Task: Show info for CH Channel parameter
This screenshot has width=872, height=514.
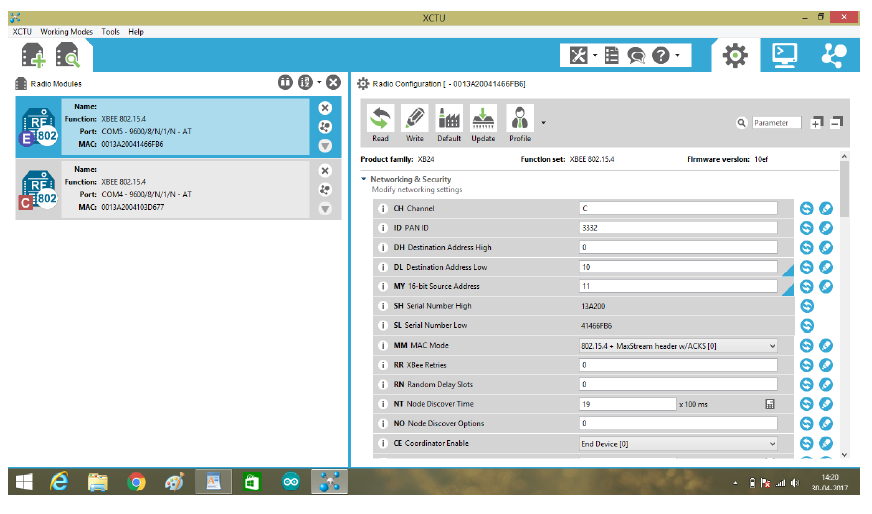Action: [383, 209]
